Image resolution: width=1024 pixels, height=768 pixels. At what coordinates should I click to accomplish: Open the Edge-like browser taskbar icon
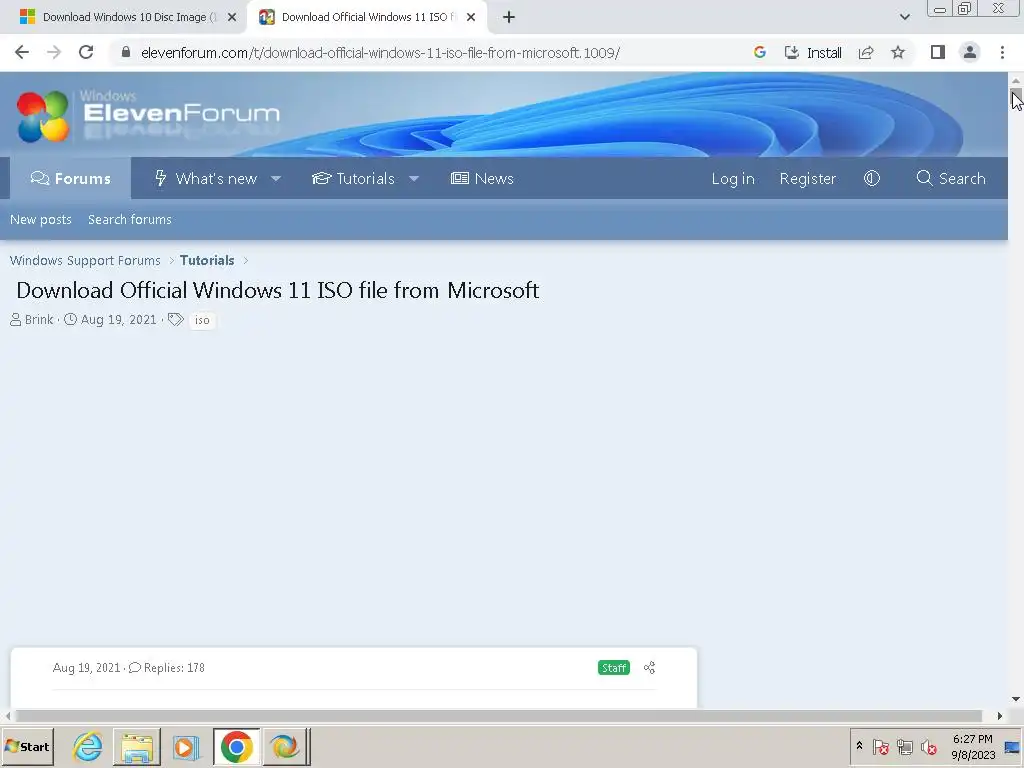coord(285,746)
